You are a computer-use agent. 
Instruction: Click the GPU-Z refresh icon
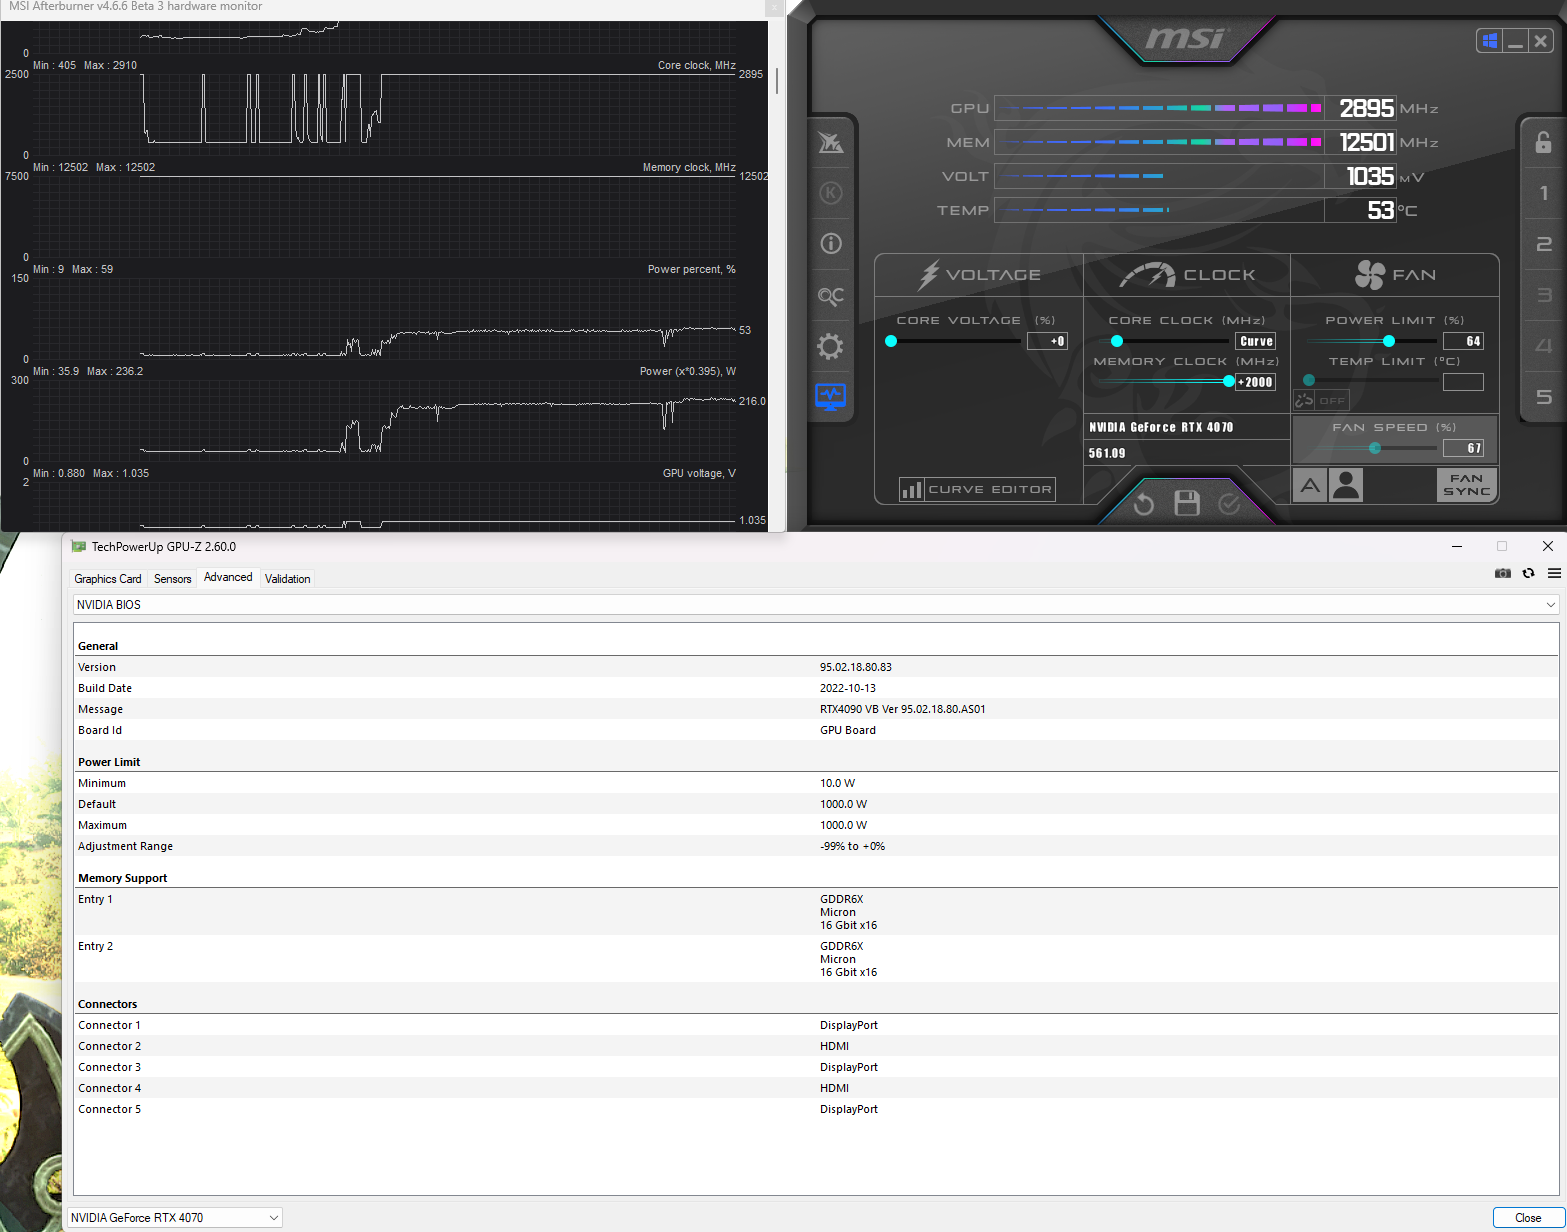[1528, 573]
